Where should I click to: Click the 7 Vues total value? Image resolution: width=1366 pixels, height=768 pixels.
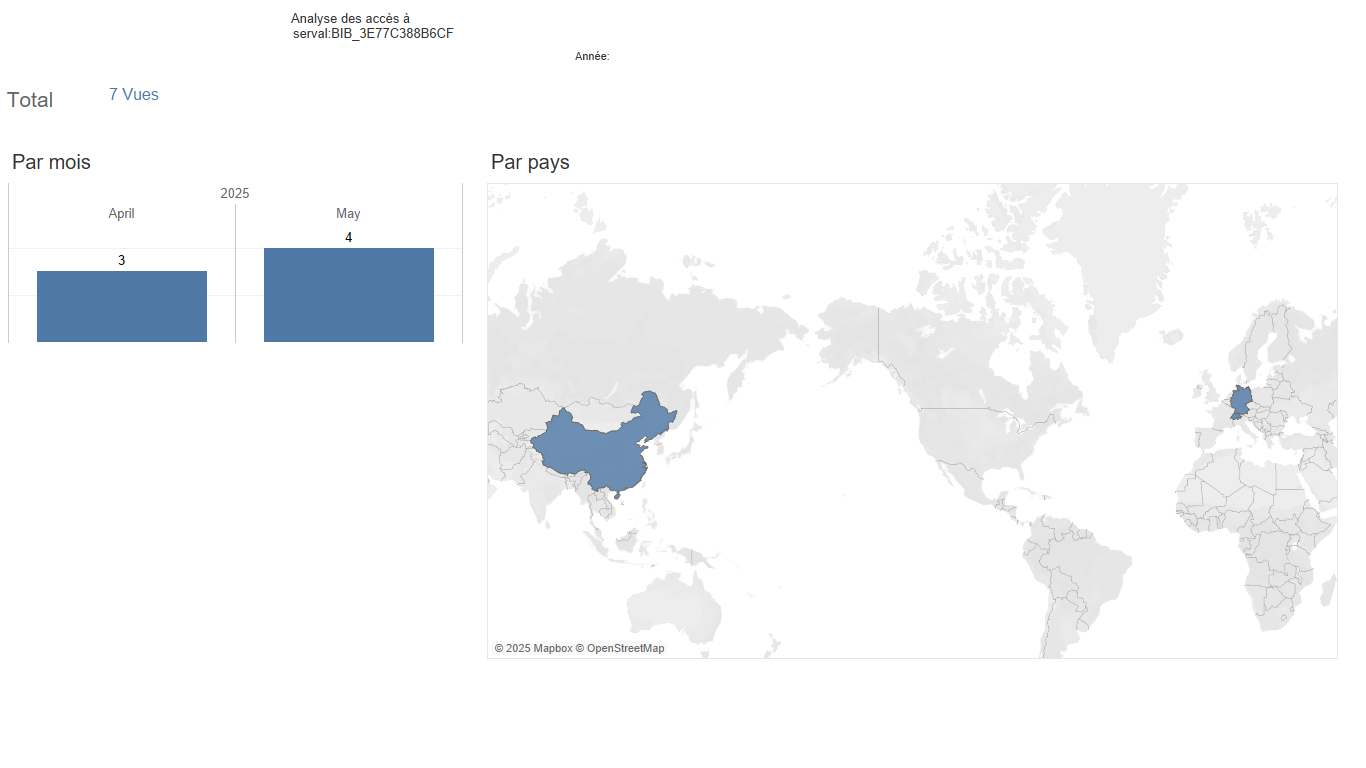pos(134,94)
